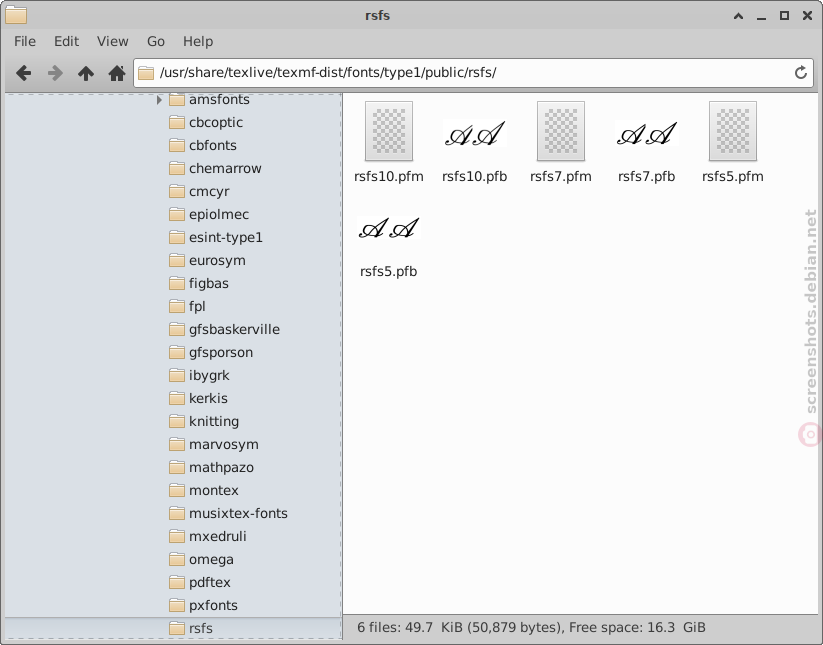Select marvosym in the folder tree

click(x=224, y=445)
